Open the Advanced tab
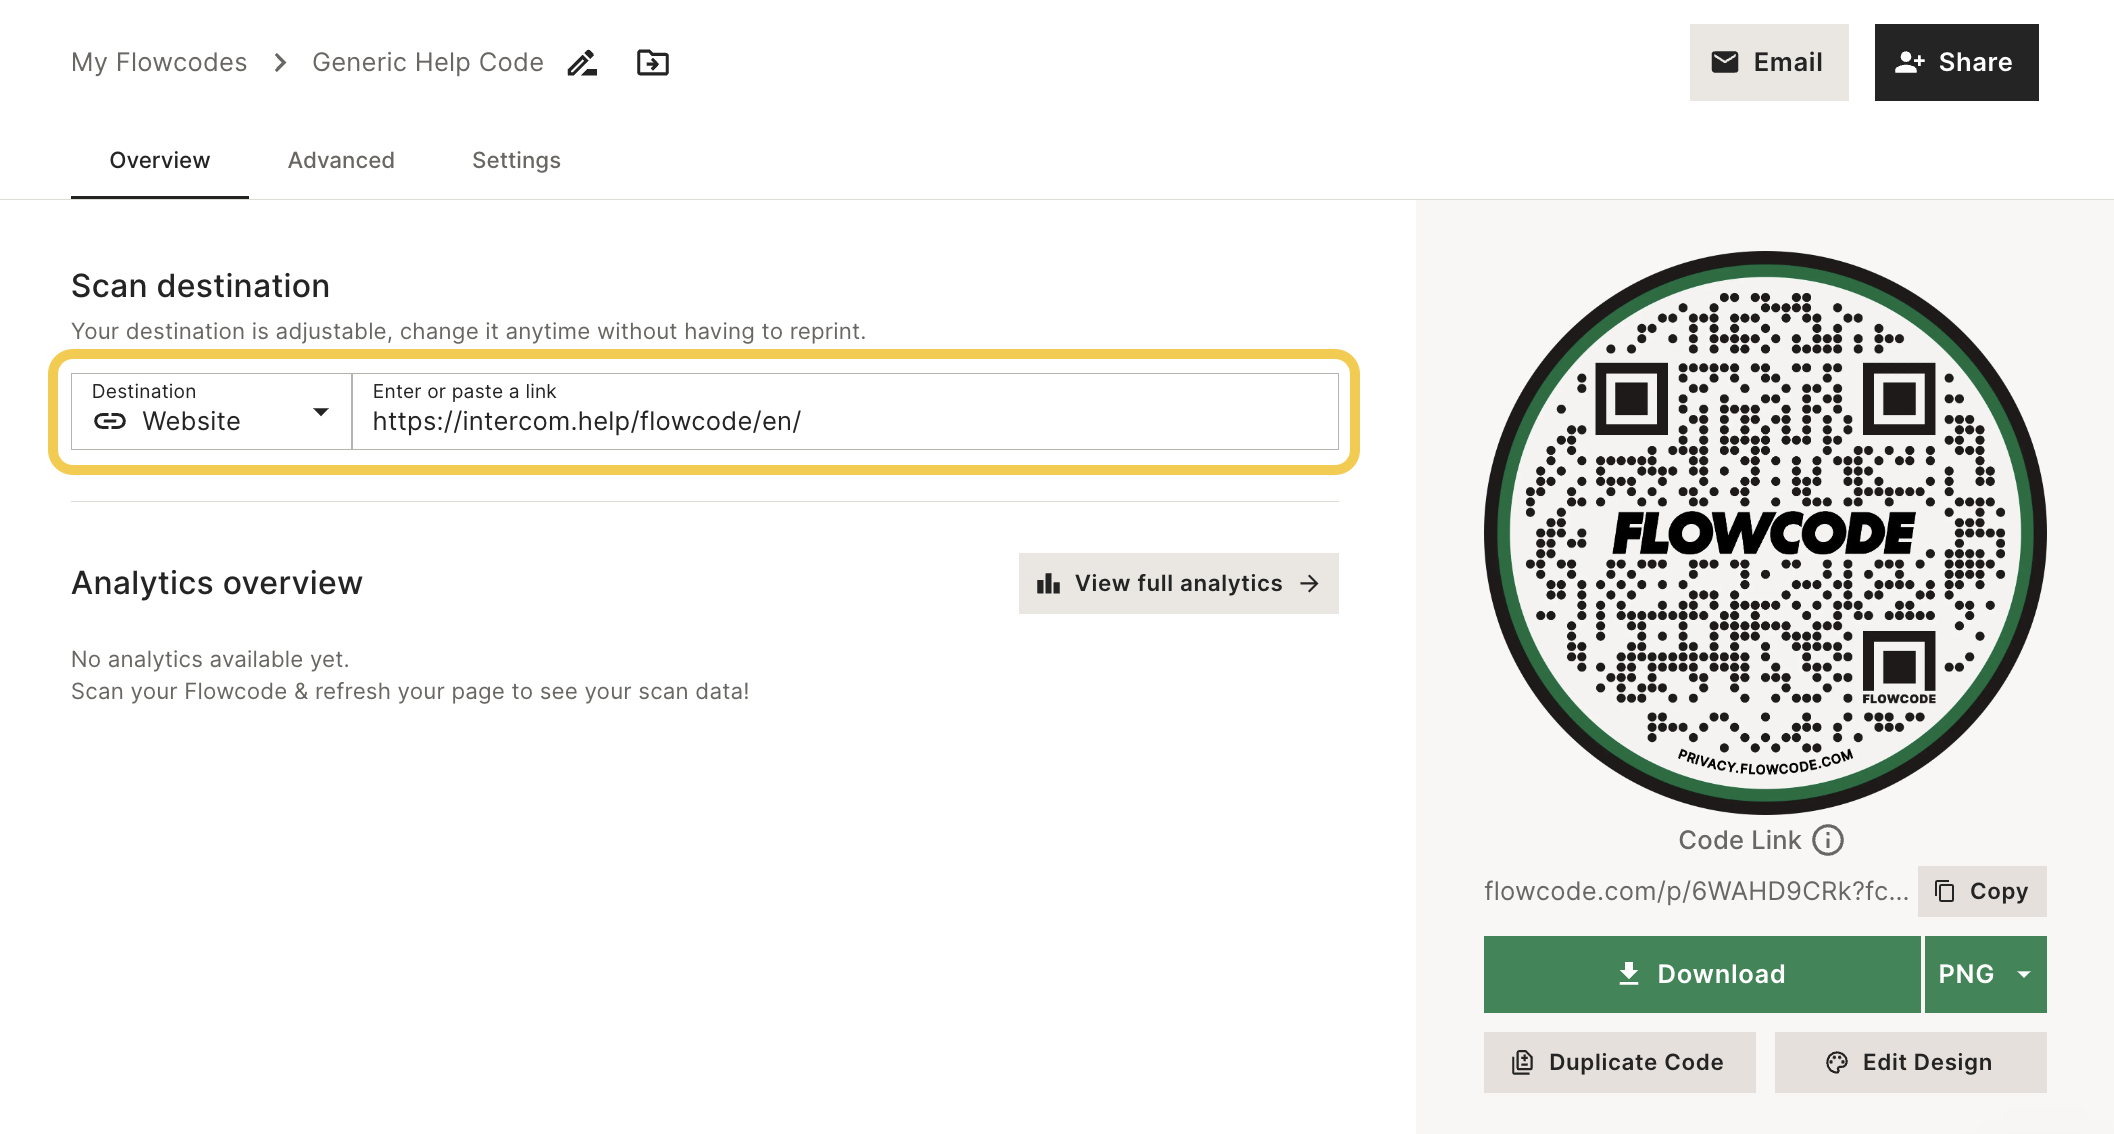This screenshot has height=1134, width=2114. [341, 160]
